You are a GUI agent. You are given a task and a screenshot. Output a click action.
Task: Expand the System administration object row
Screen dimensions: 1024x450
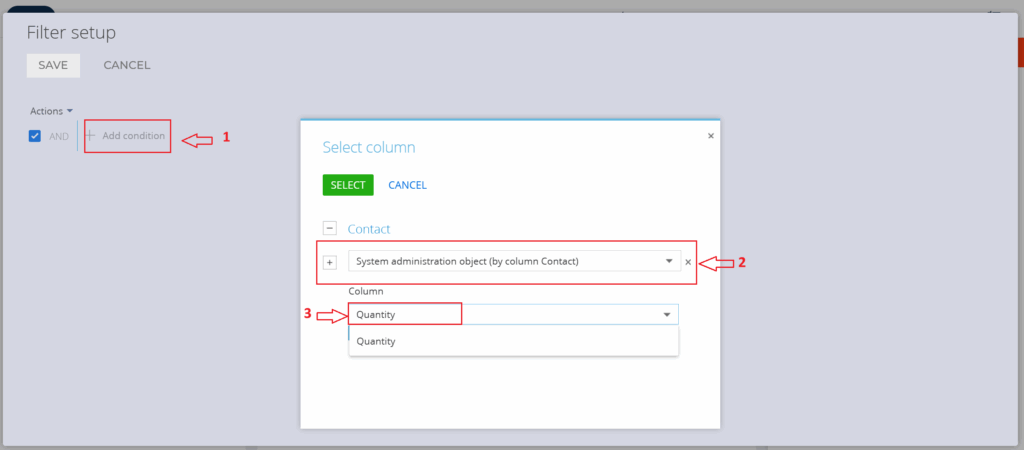(330, 262)
